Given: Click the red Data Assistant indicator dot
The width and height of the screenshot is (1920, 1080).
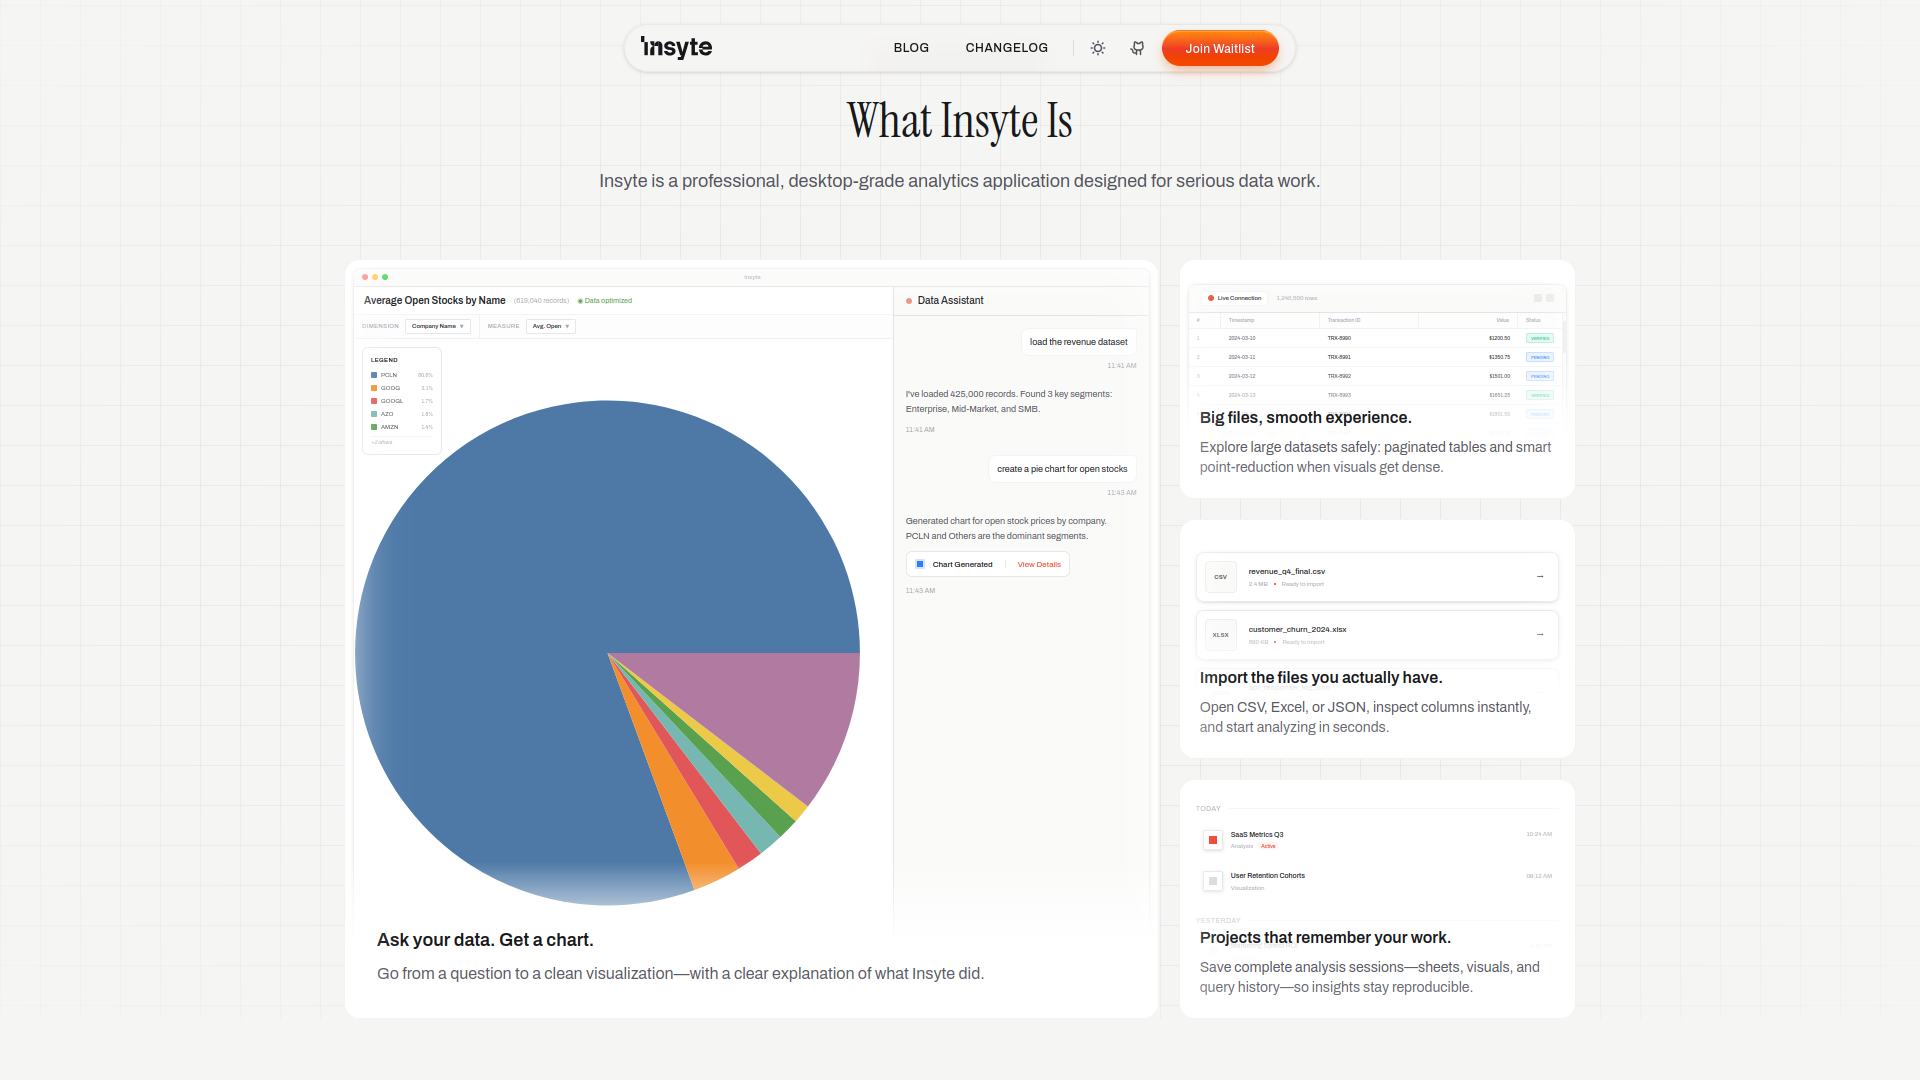Looking at the screenshot, I should point(909,300).
